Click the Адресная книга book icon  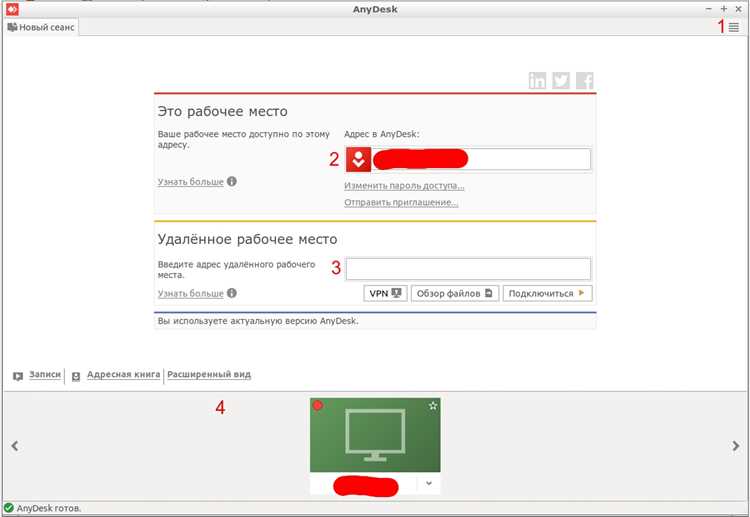pos(76,376)
